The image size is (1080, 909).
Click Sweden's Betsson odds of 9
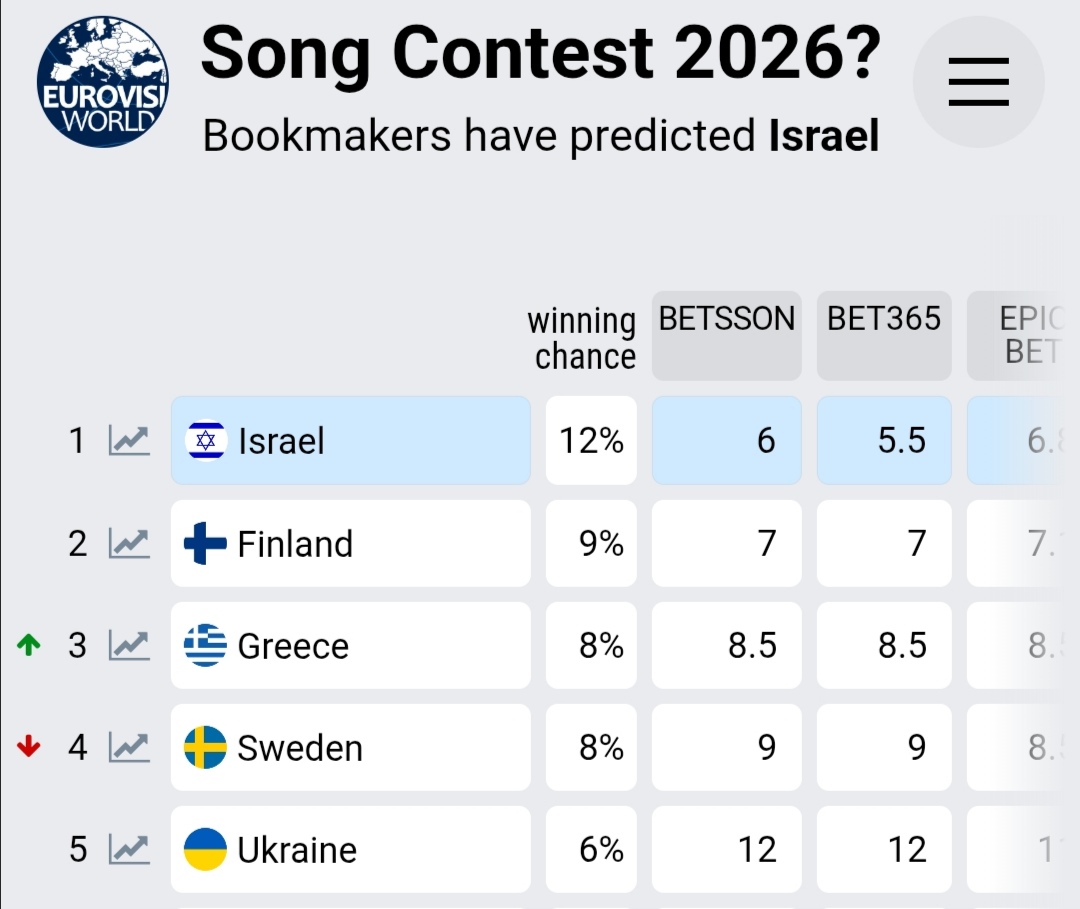coord(726,747)
